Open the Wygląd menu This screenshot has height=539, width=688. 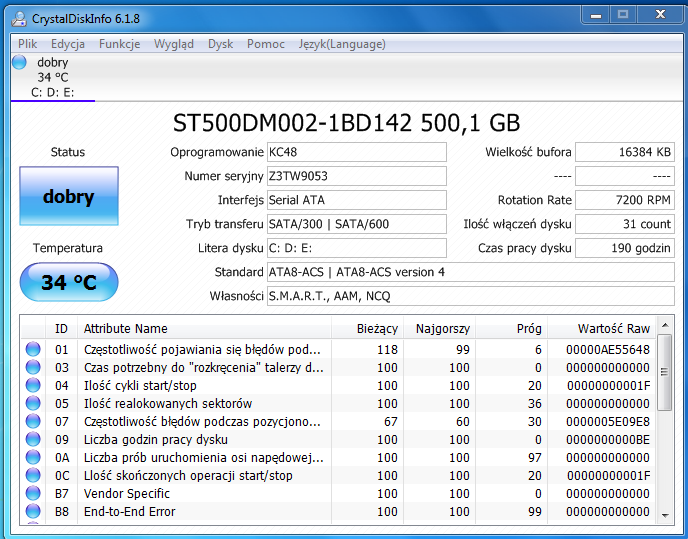[174, 44]
